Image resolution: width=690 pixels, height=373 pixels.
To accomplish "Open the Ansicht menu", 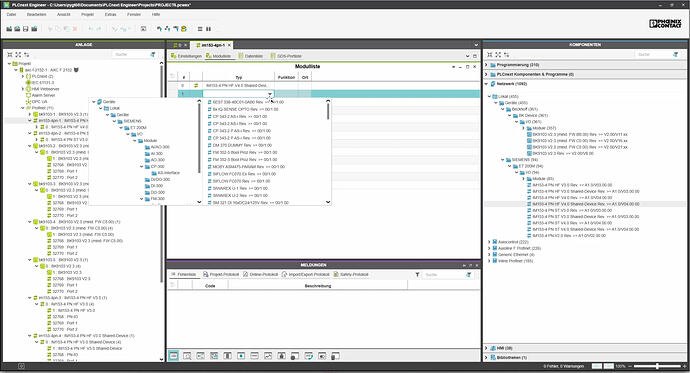I will 64,15.
